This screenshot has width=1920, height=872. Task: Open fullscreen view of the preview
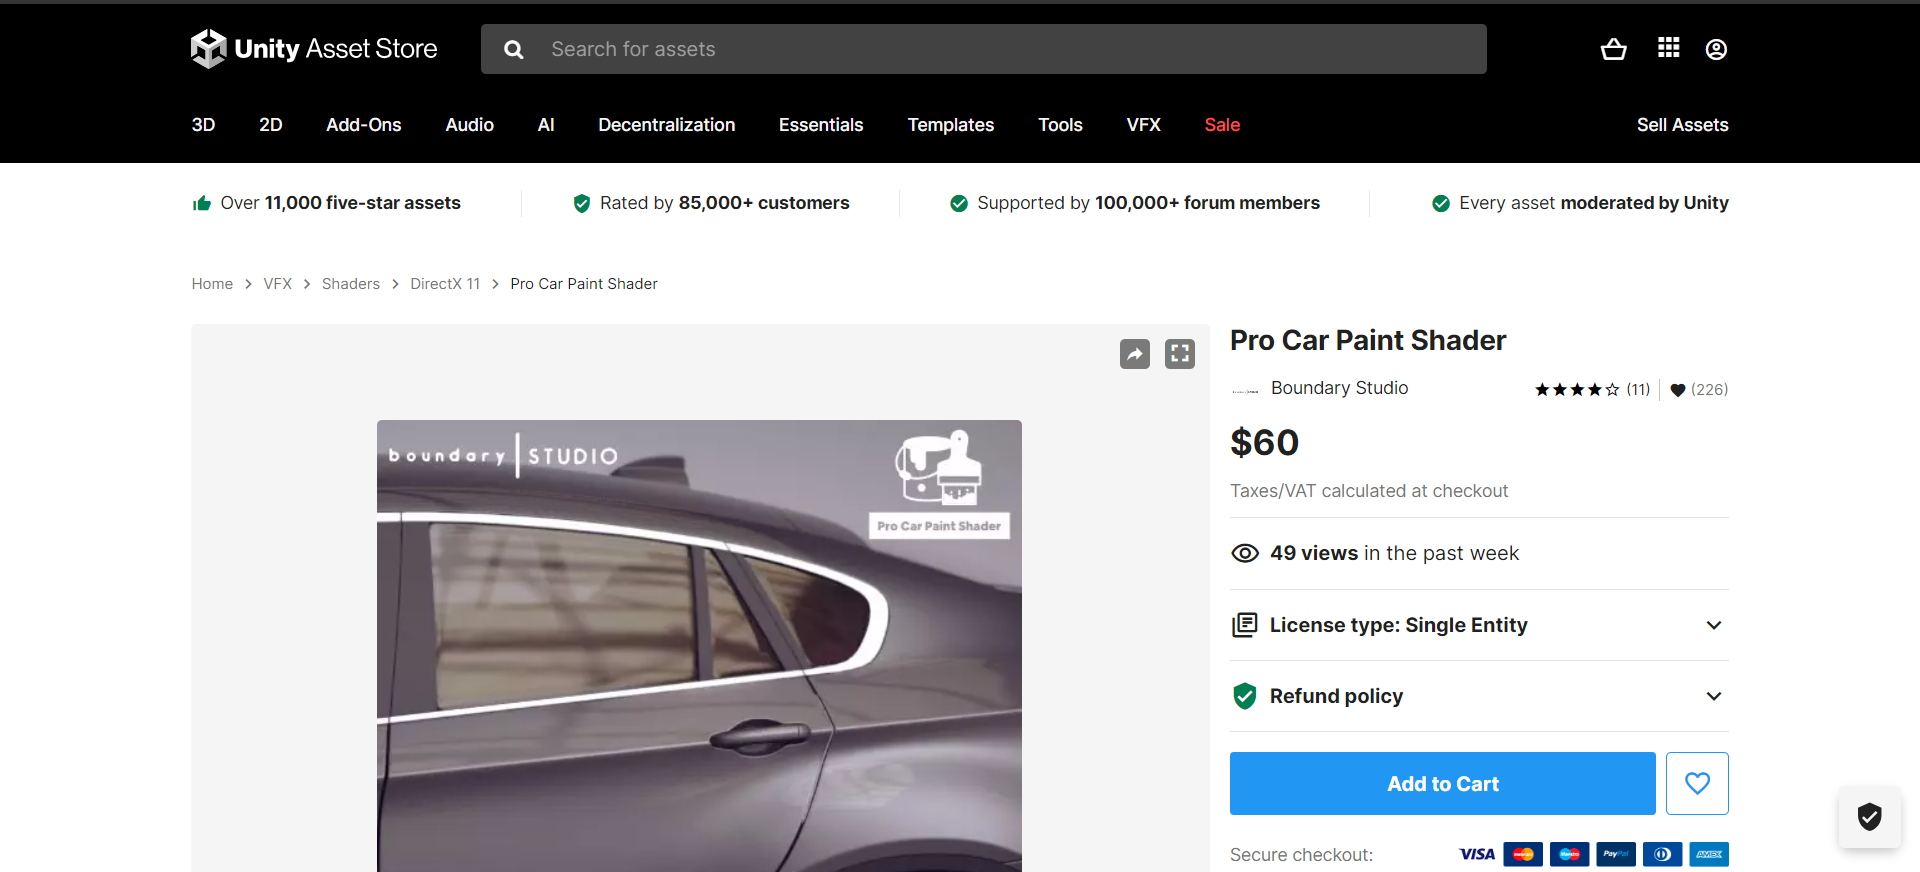(x=1180, y=354)
